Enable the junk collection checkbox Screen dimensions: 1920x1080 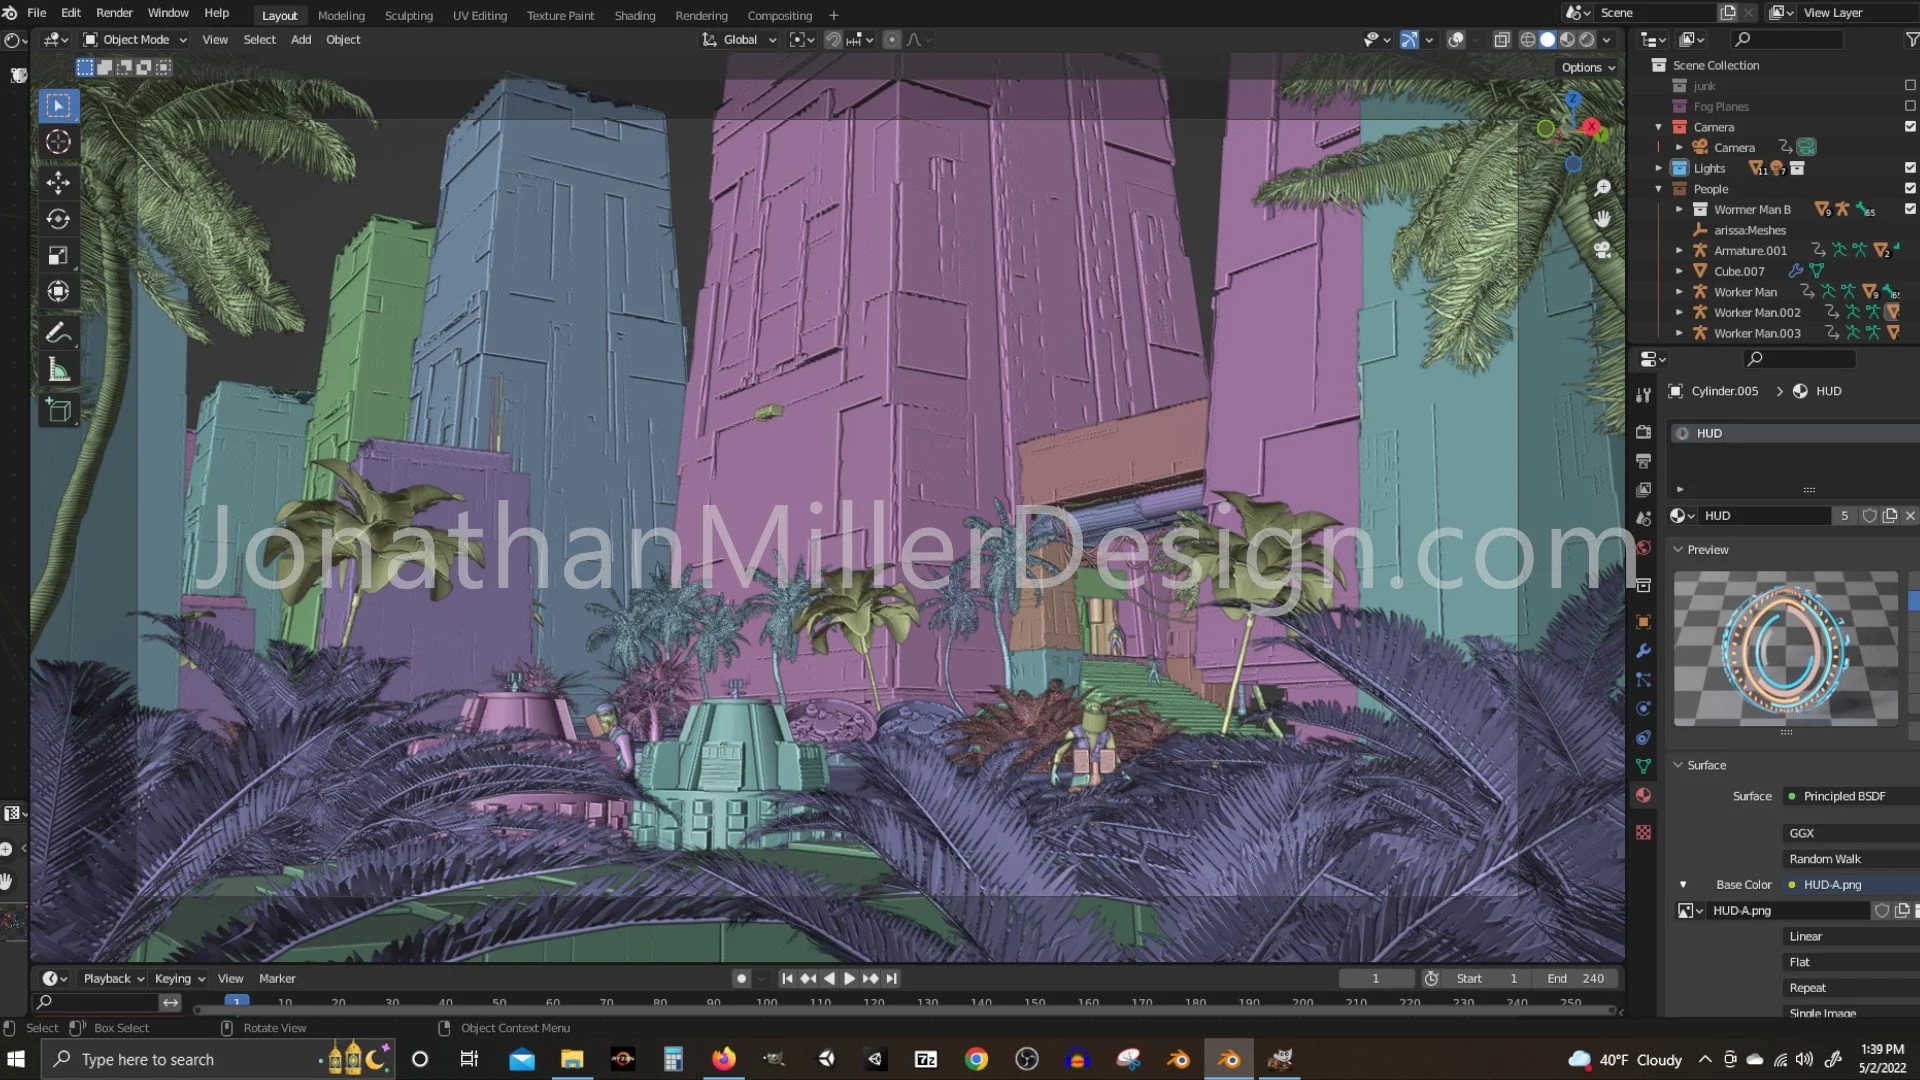tap(1910, 86)
